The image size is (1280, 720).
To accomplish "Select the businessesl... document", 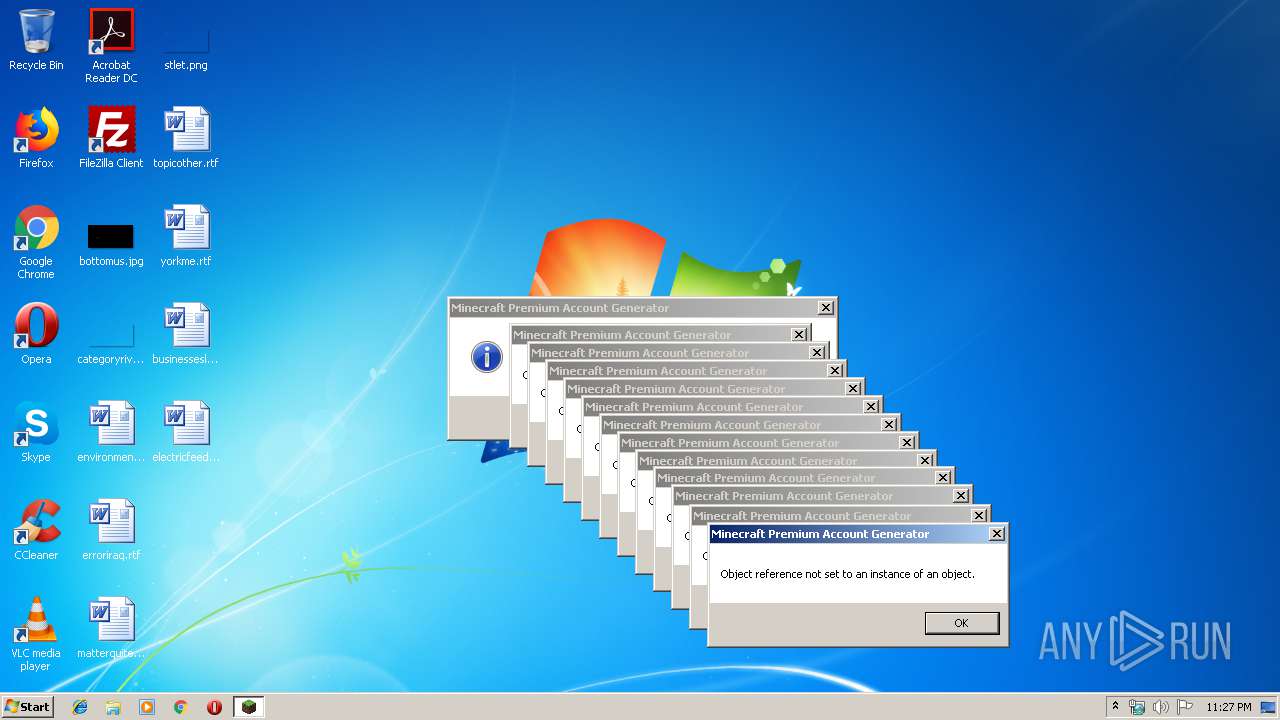I will point(186,334).
